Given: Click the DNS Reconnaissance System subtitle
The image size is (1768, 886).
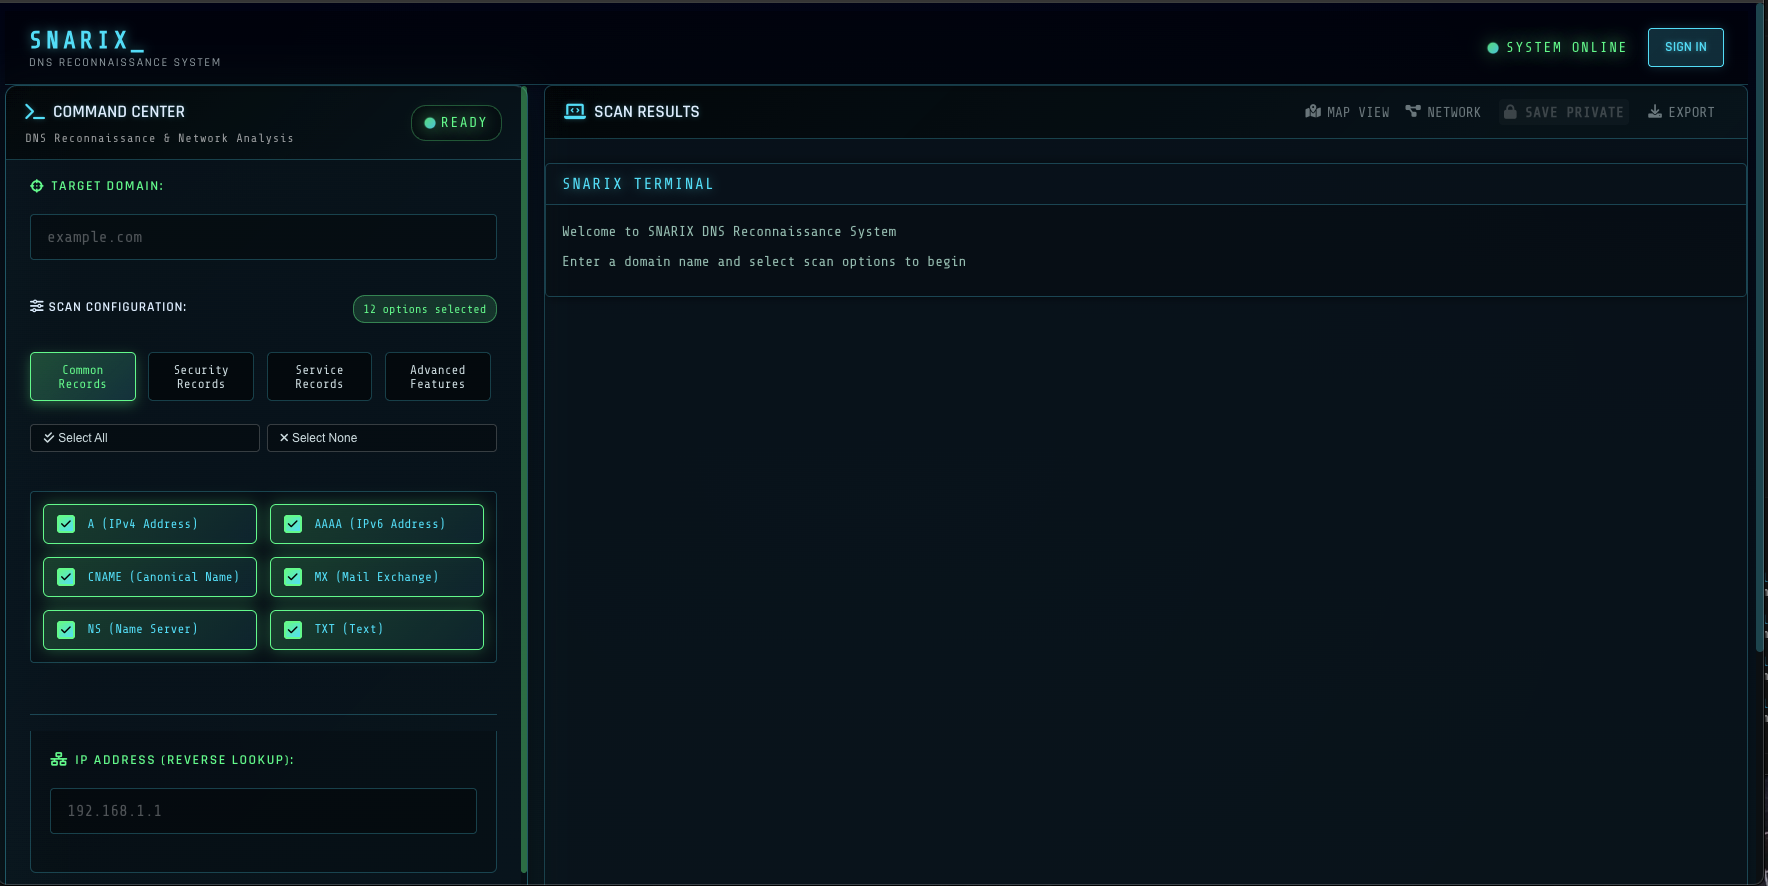Looking at the screenshot, I should [x=125, y=62].
